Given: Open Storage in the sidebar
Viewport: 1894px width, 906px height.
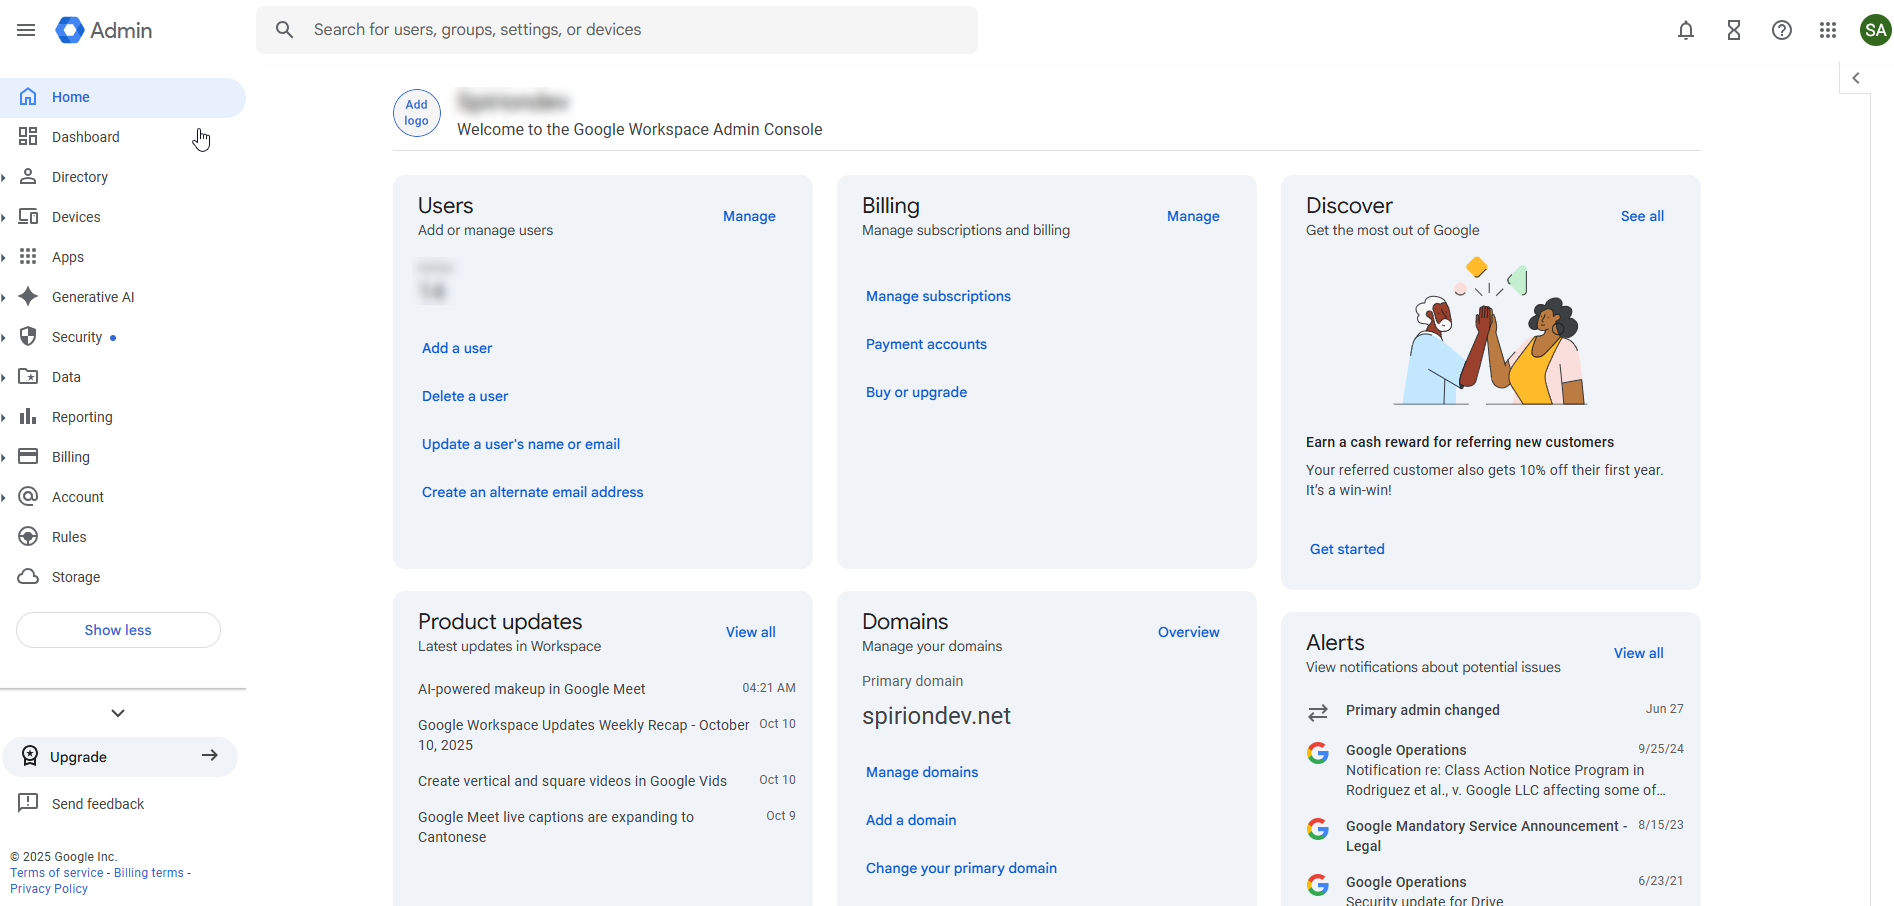Looking at the screenshot, I should 76,577.
